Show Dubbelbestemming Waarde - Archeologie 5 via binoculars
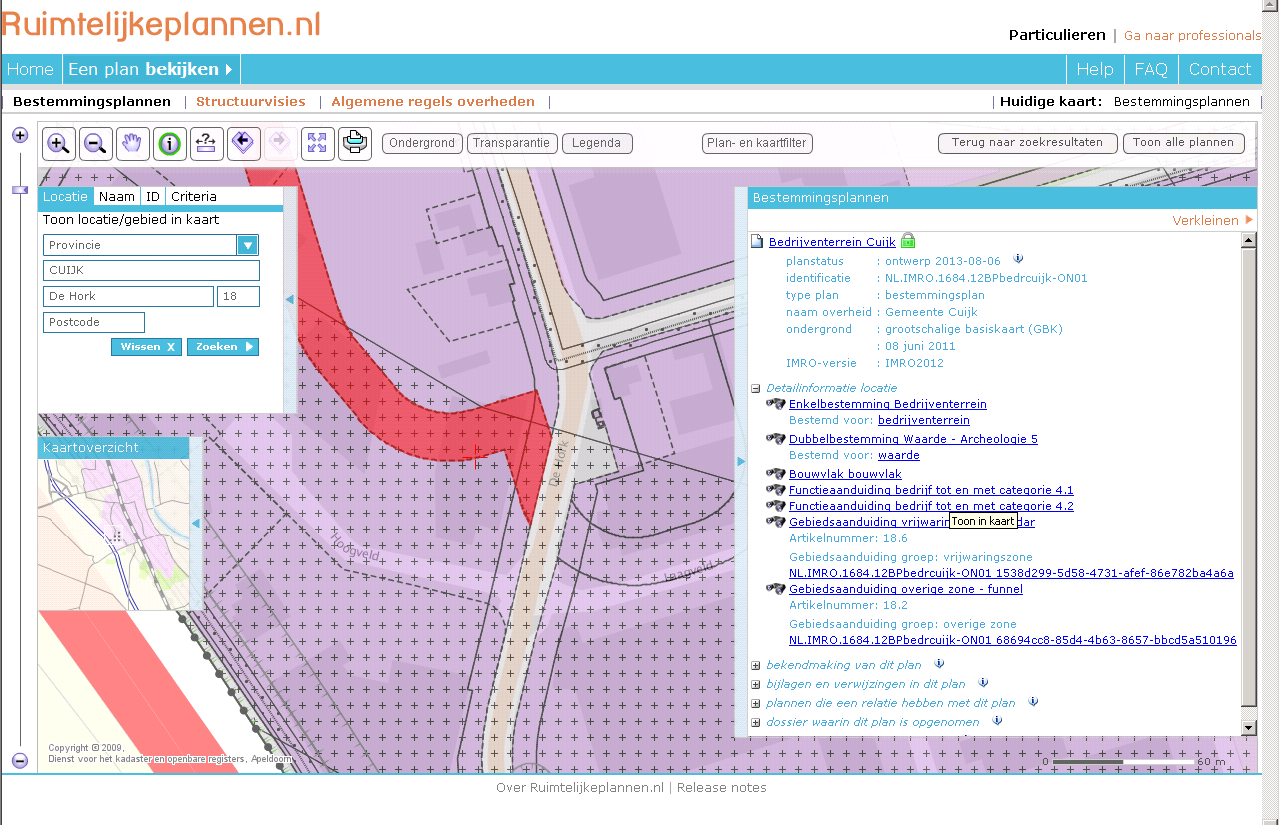Screen dimensions: 1280x825 coord(776,438)
